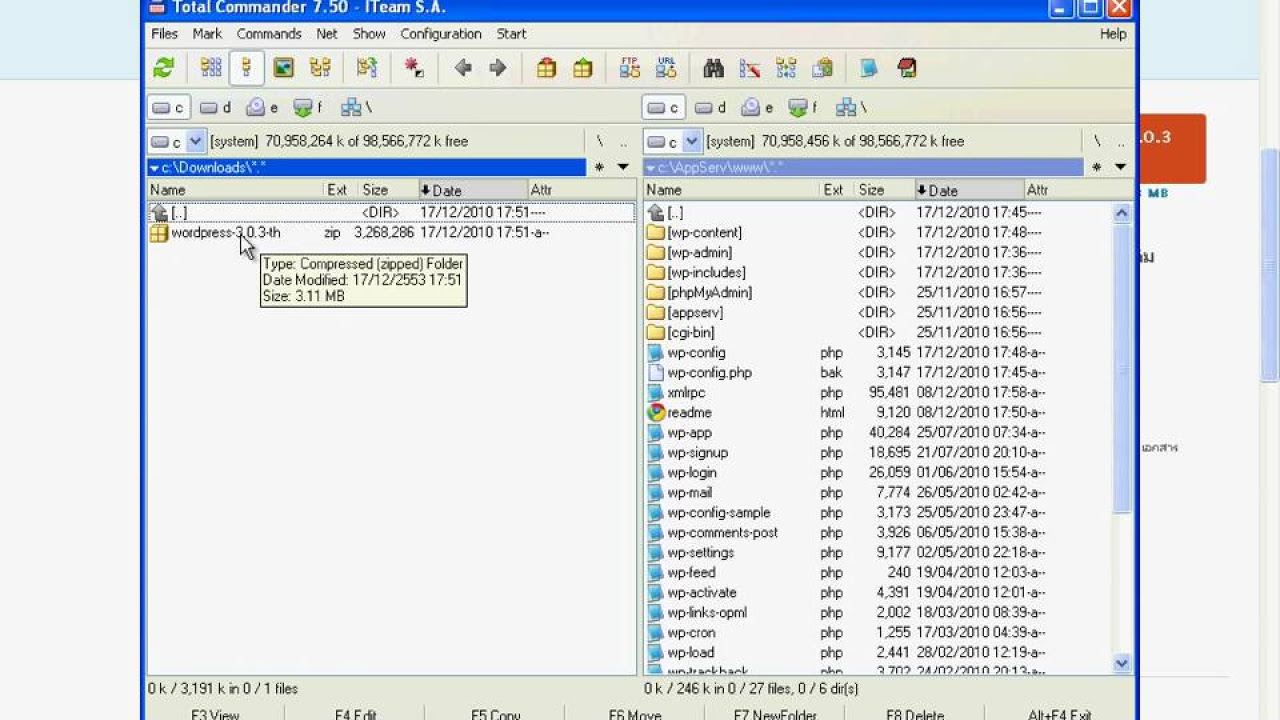This screenshot has height=720, width=1280.
Task: Open the Help menu
Action: pyautogui.click(x=1113, y=33)
